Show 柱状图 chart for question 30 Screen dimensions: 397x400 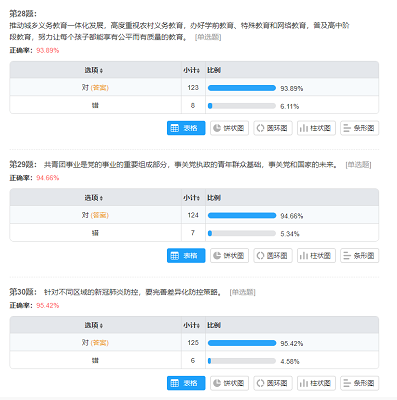(316, 383)
